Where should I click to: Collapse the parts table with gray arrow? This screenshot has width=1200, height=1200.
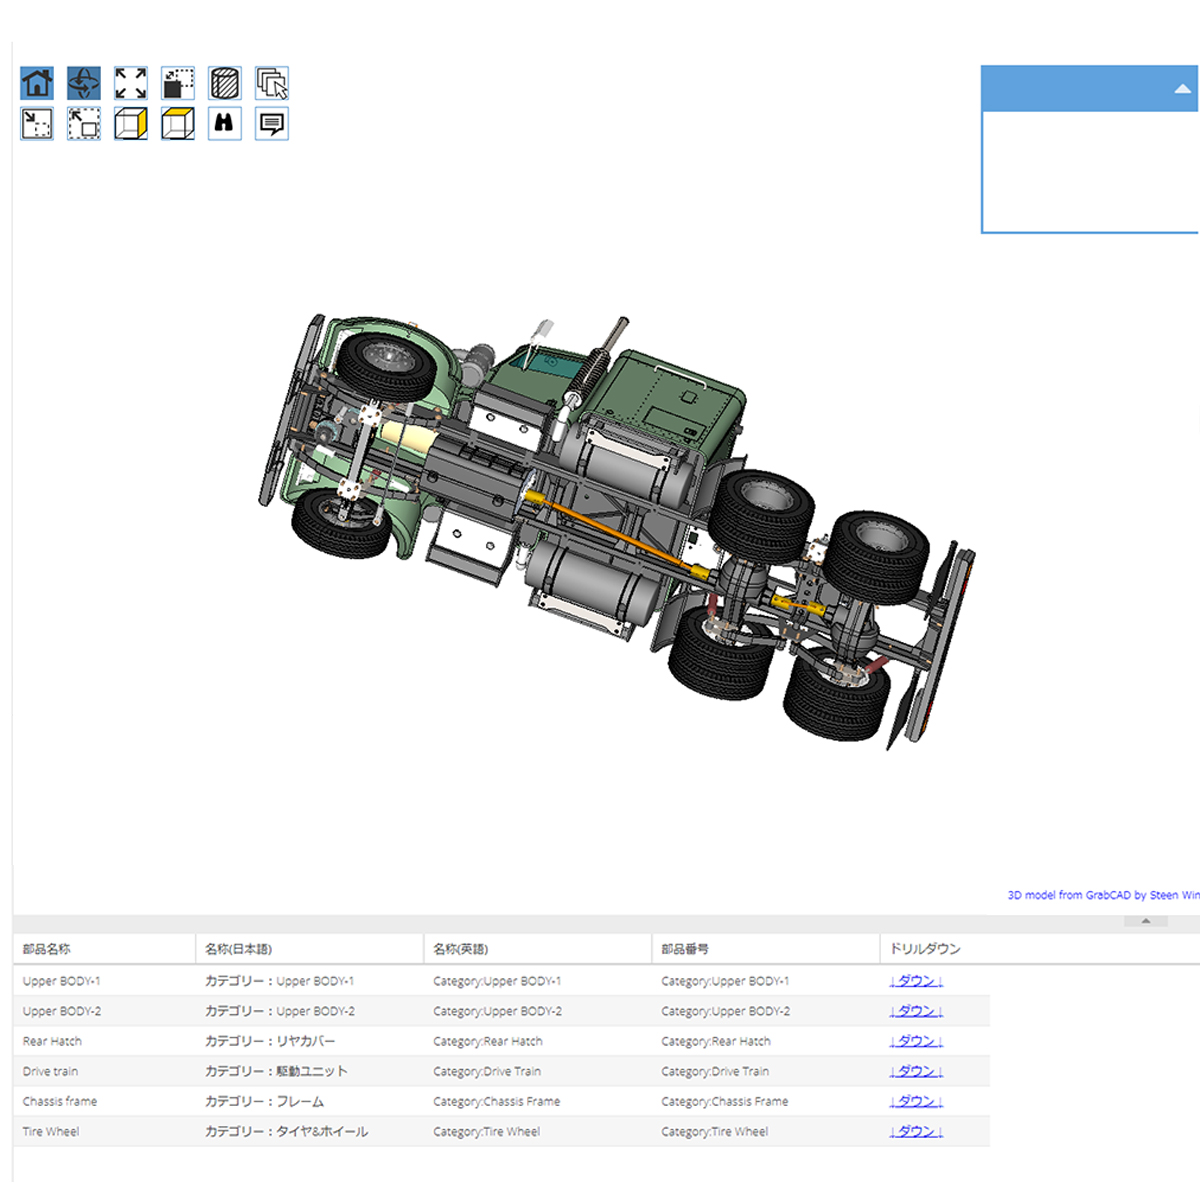pyautogui.click(x=1146, y=921)
